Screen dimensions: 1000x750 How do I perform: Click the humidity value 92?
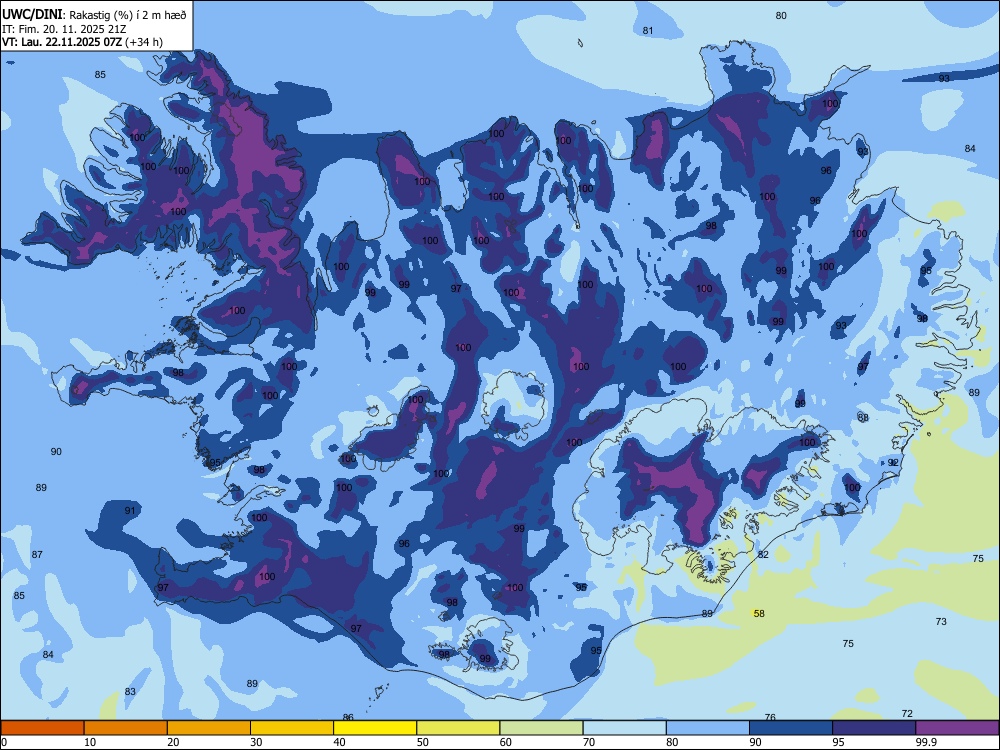(x=893, y=462)
